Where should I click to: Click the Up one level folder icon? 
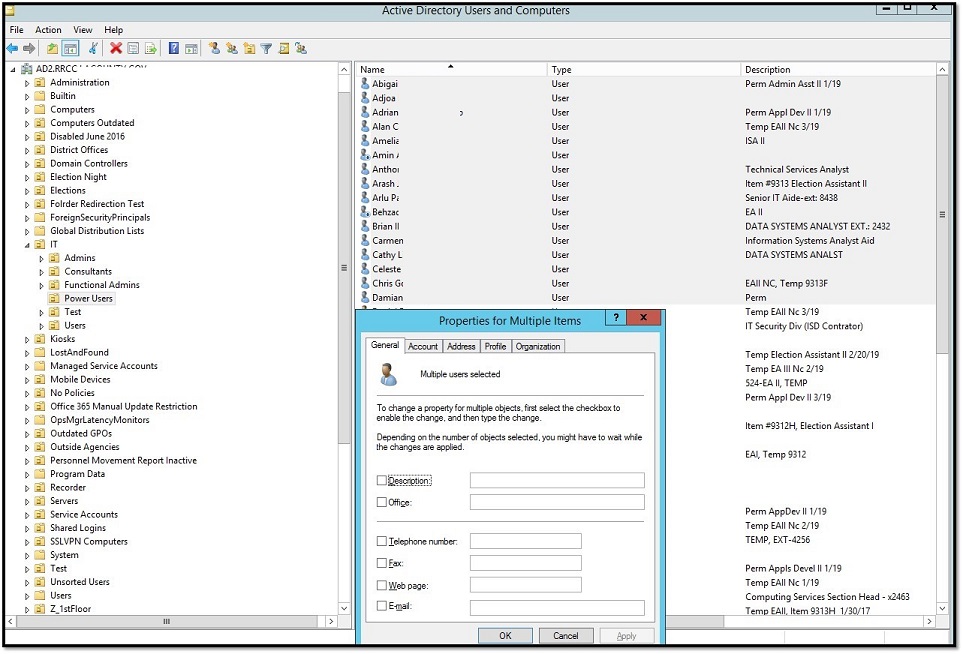pyautogui.click(x=53, y=49)
